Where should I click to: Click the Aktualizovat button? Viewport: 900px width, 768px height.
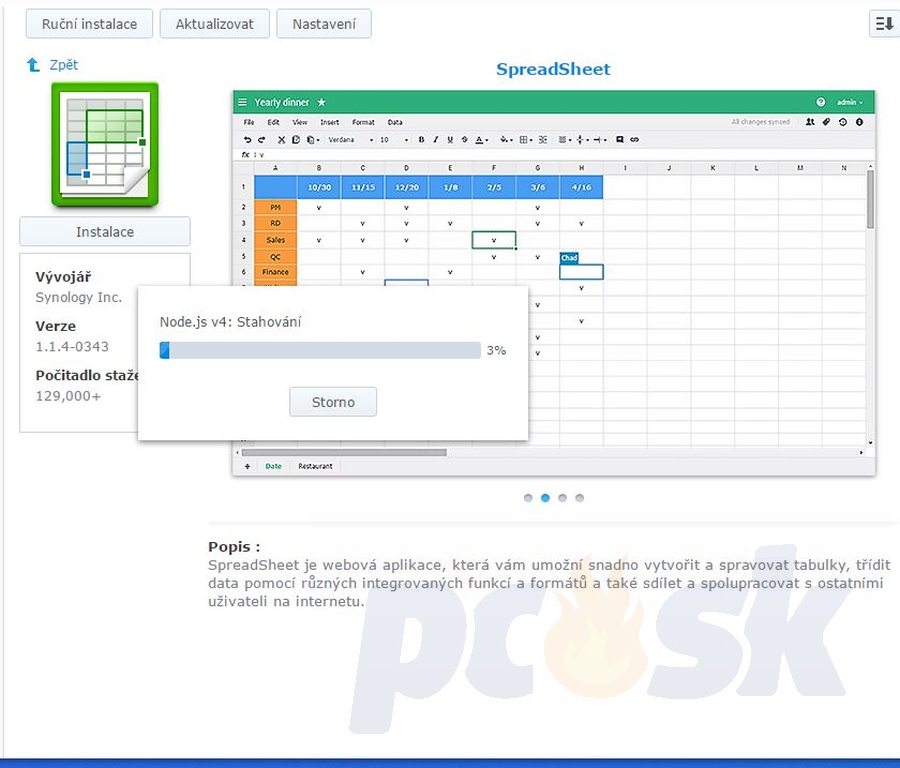[214, 24]
